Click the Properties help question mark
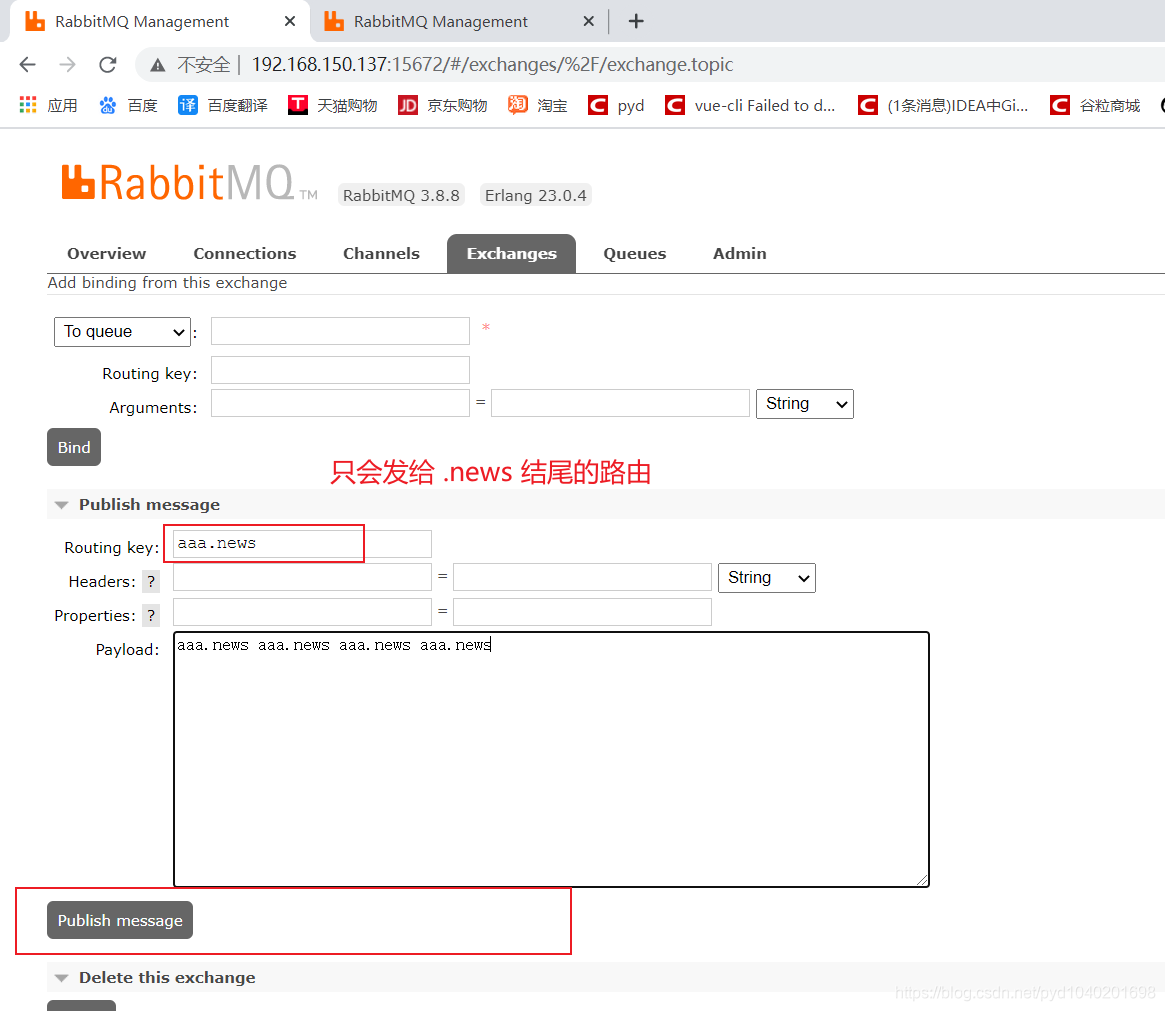Viewport: 1165px width, 1011px height. point(151,616)
